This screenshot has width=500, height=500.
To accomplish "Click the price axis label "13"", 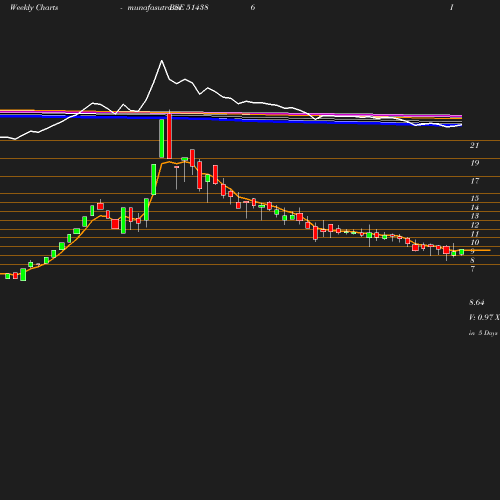I will coord(475,216).
